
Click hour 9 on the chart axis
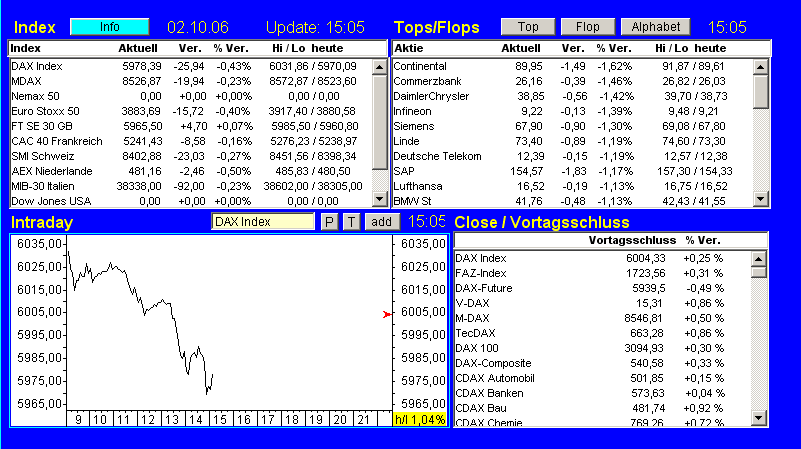coord(78,419)
